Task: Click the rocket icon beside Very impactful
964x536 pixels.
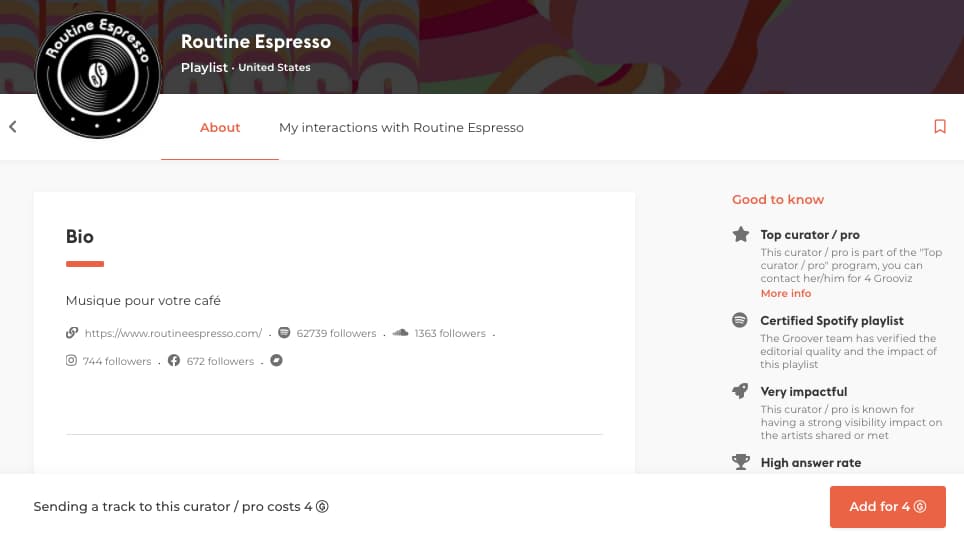Action: coord(740,391)
